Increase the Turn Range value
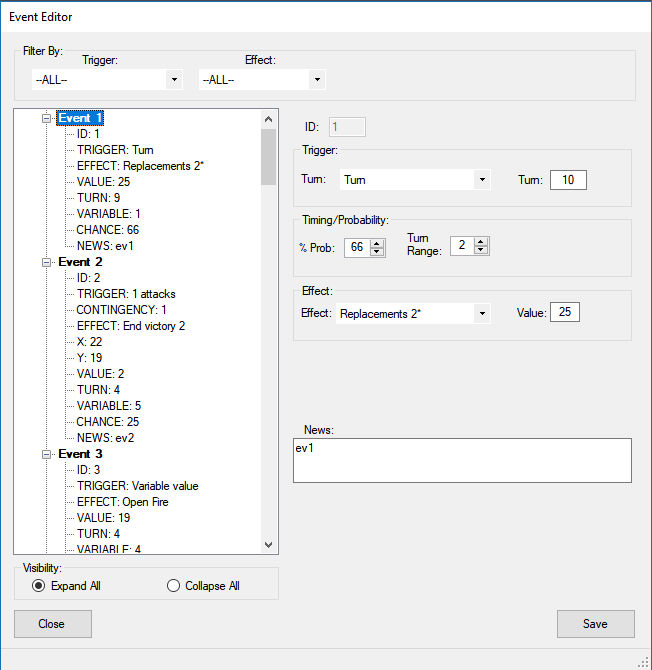The height and width of the screenshot is (670, 652). 482,241
